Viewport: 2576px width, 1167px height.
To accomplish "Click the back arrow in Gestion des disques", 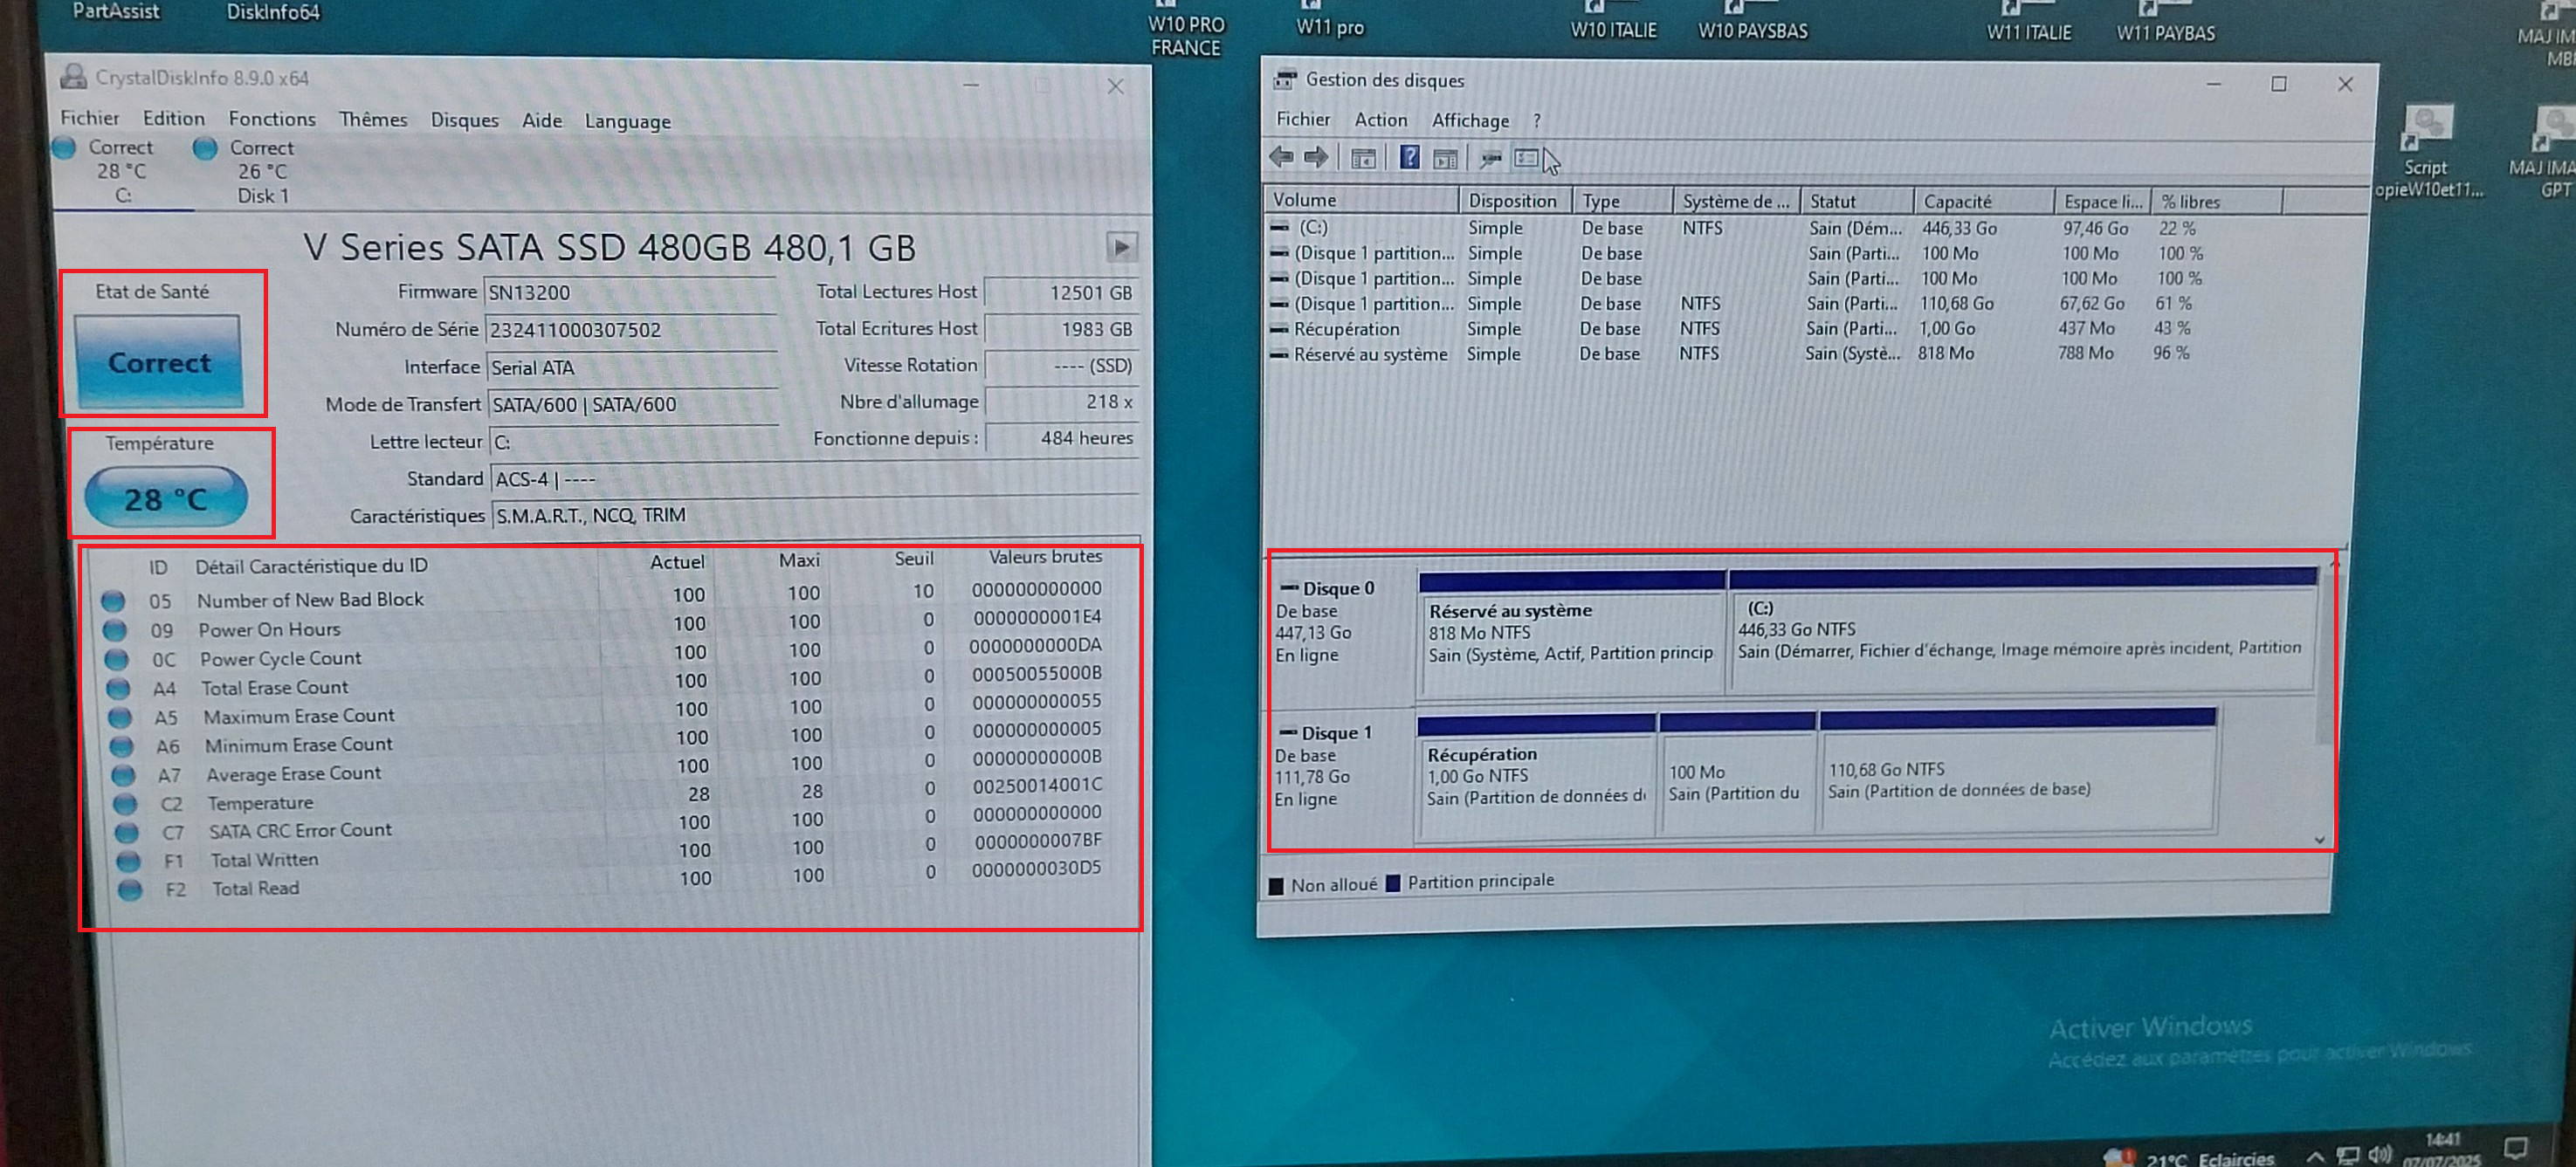I will [x=1281, y=157].
